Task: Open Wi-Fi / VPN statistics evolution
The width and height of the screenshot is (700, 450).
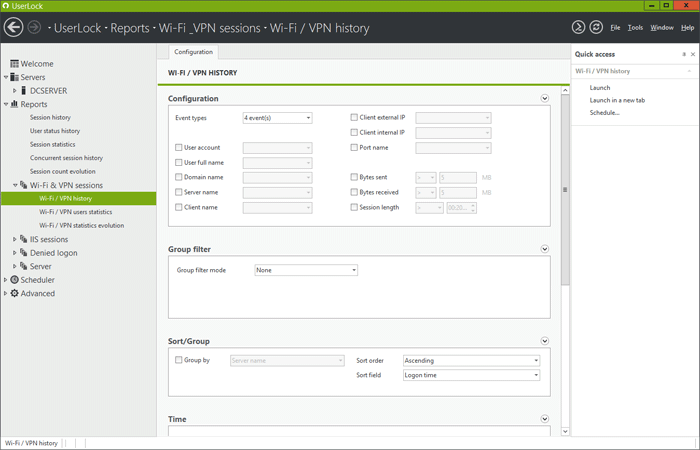Action: (82, 225)
